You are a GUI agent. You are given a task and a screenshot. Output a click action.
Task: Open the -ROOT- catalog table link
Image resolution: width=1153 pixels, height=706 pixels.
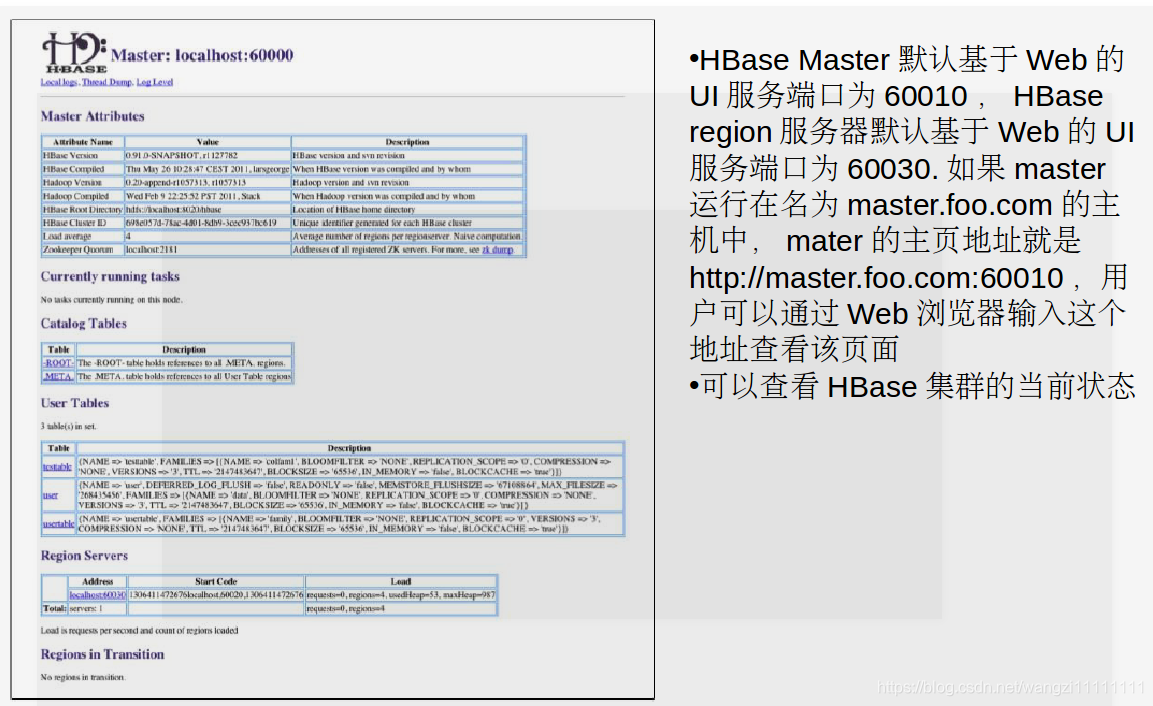[58, 363]
